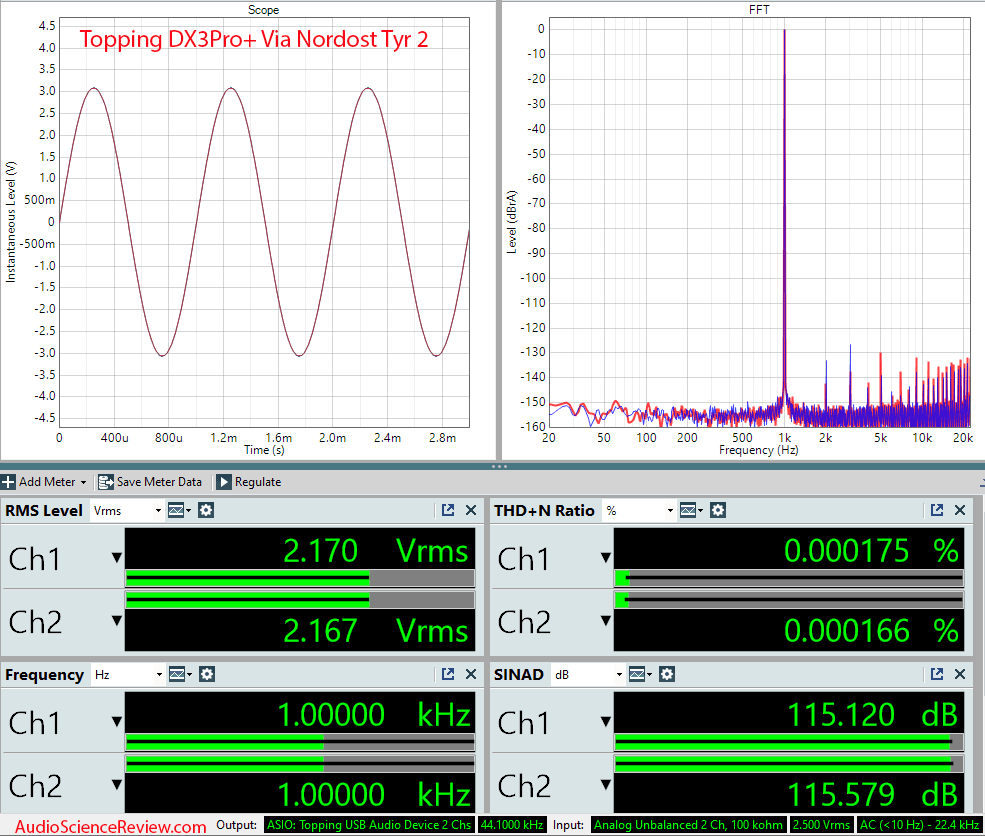Expand THD+N Ratio Ch2 channel arrow
Image resolution: width=985 pixels, height=836 pixels.
point(606,621)
